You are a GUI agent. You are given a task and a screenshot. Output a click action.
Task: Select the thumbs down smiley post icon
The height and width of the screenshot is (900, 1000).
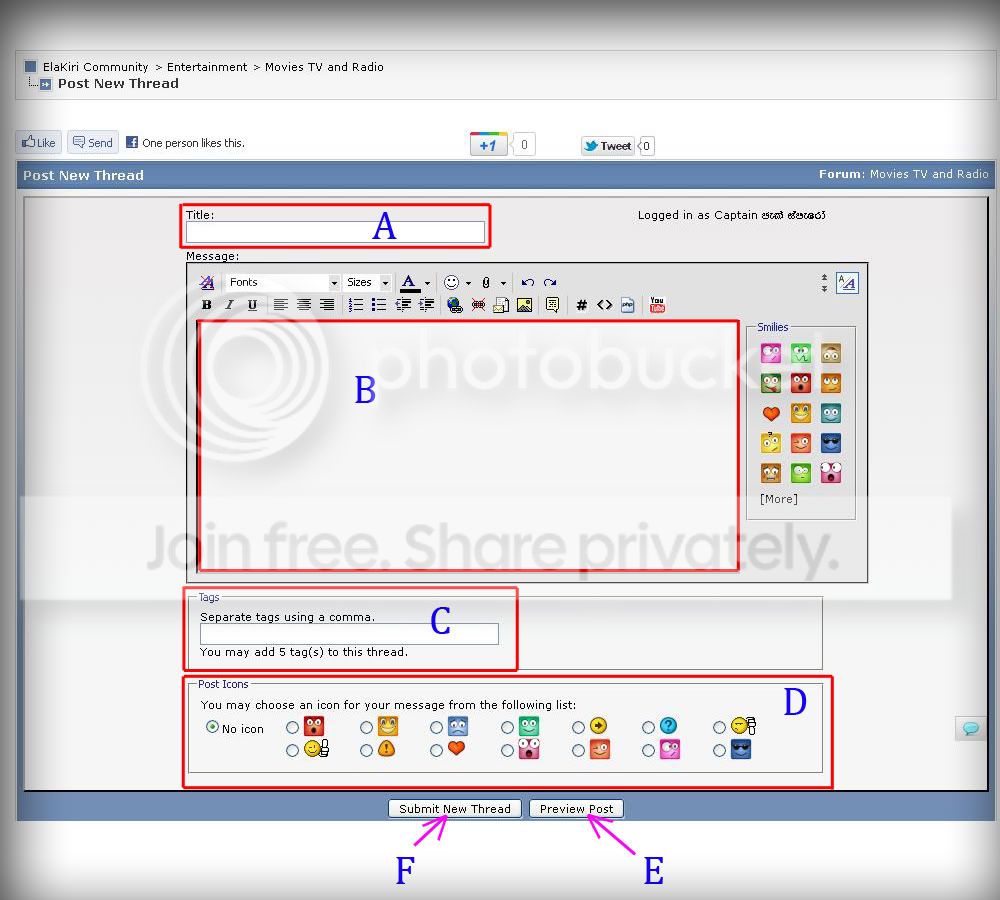tap(719, 727)
